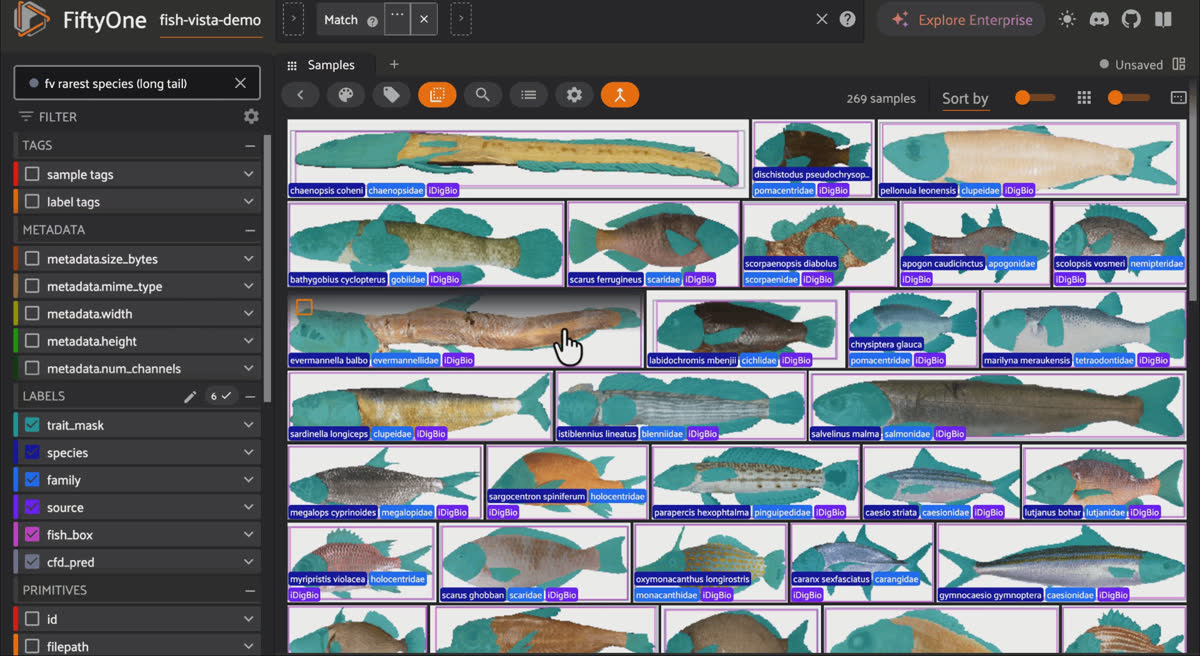Open the Discord icon link
Viewport: 1200px width, 656px height.
[x=1099, y=19]
